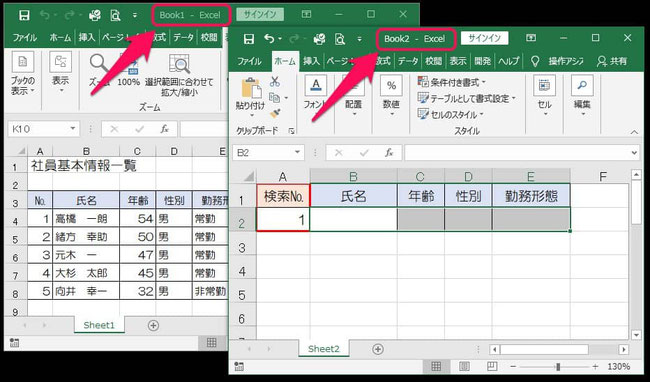Click the vertical scroll down arrow in Book2
The height and width of the screenshot is (382, 650).
click(636, 335)
